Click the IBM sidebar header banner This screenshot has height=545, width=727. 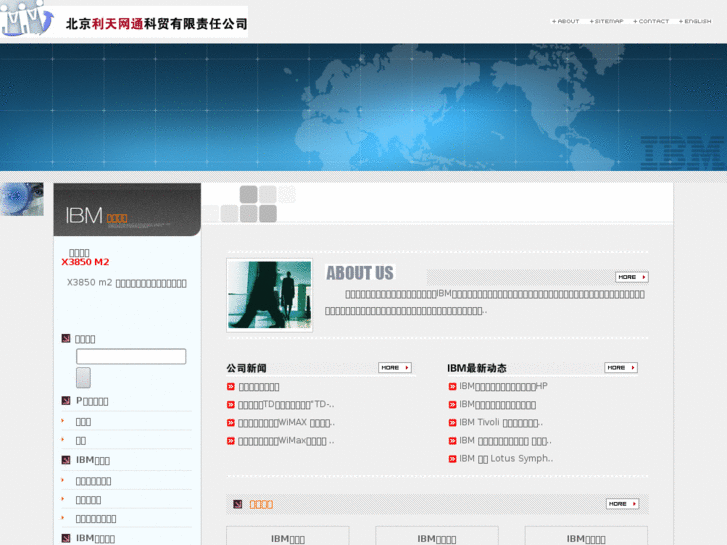[x=127, y=210]
